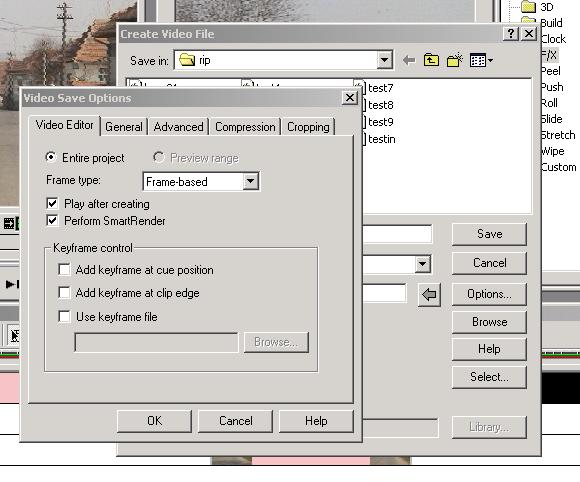Switch to the Compression tab
This screenshot has height=482, width=580.
pos(245,127)
